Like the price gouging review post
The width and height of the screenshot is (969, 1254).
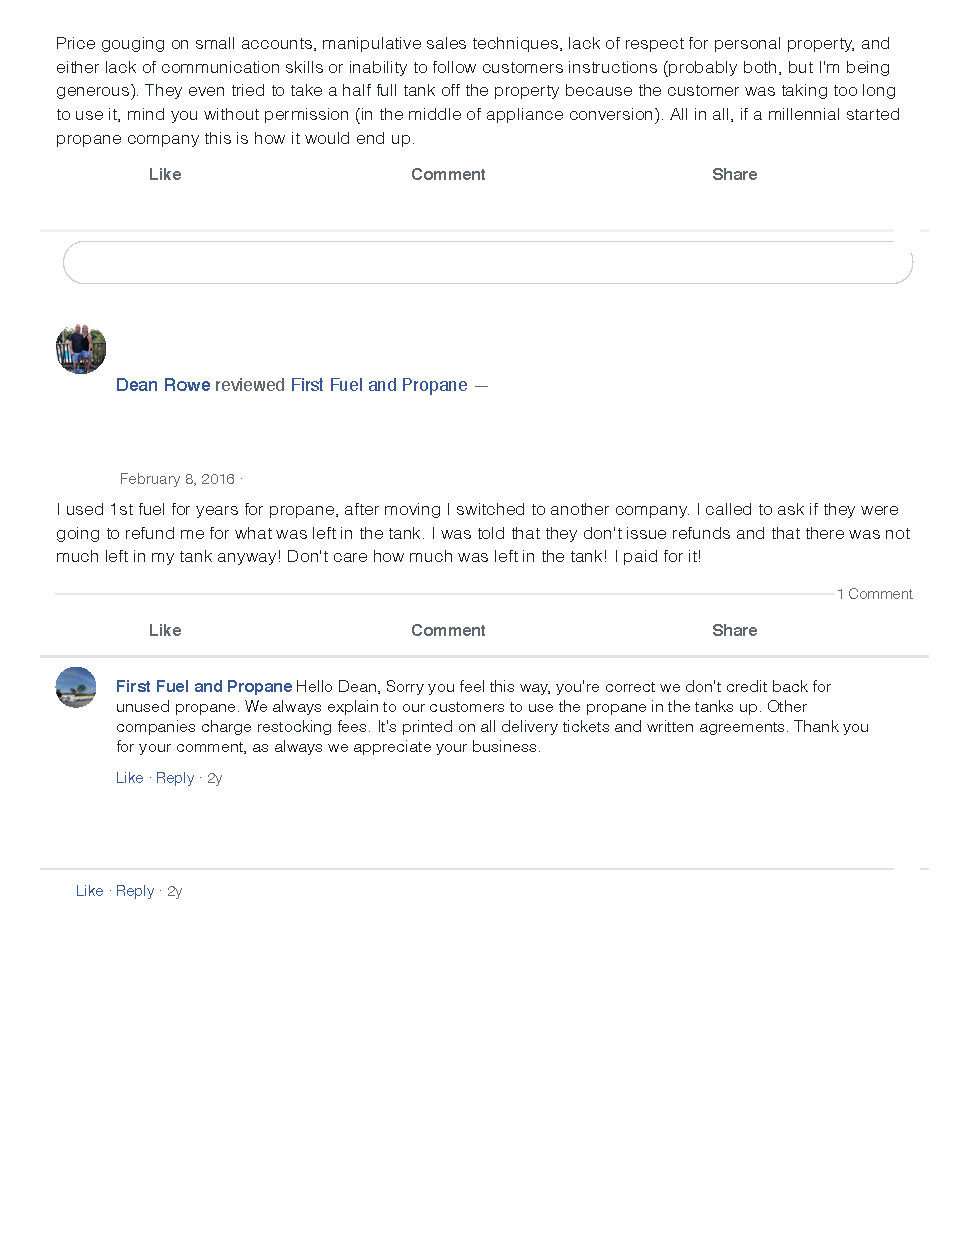pos(165,174)
